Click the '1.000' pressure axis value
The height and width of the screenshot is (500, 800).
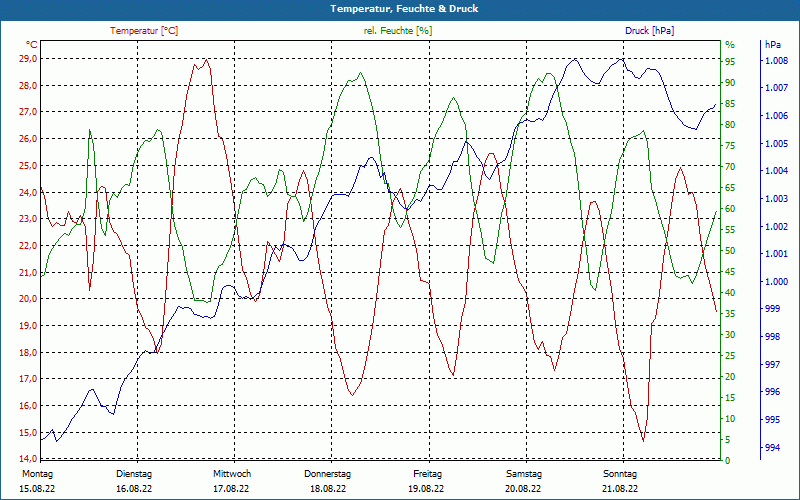(x=776, y=282)
